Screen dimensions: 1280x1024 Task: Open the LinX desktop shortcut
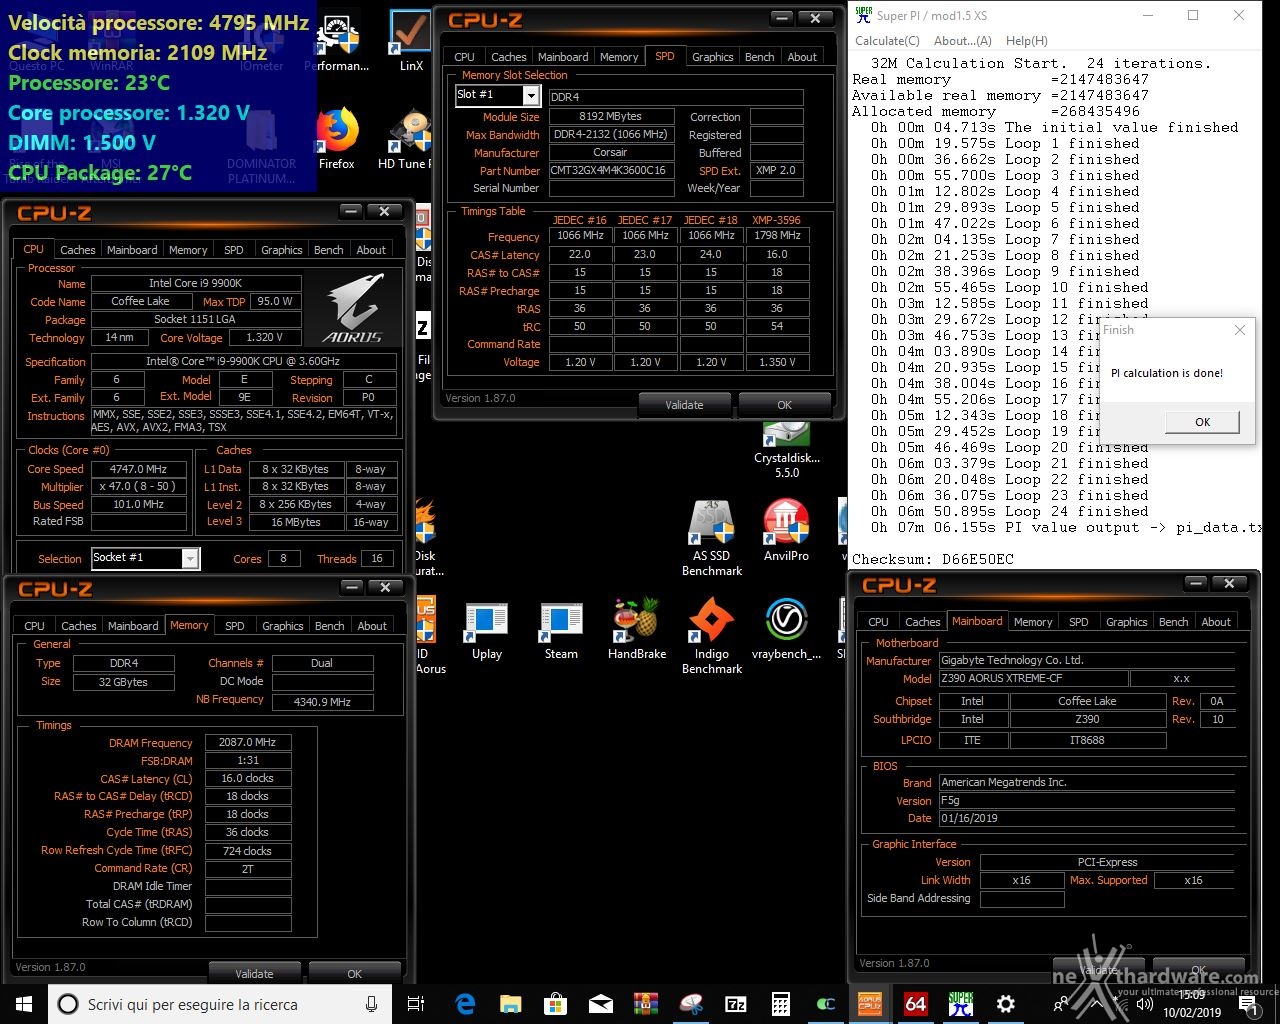point(410,42)
